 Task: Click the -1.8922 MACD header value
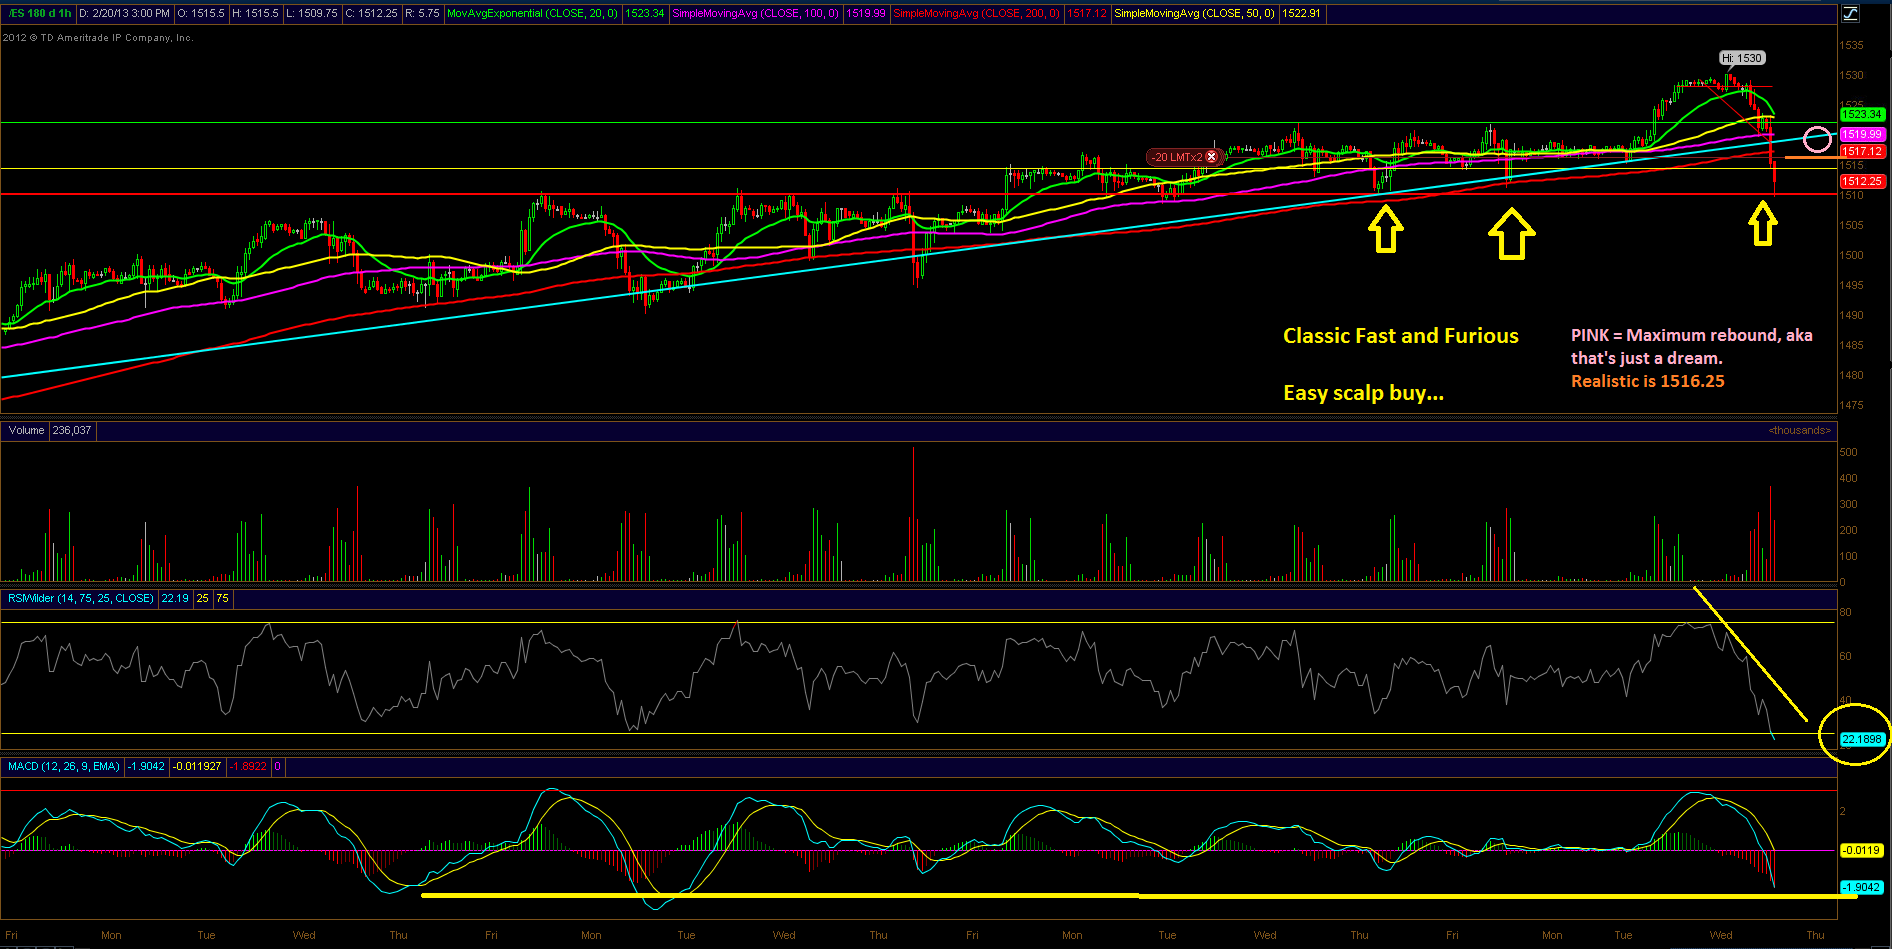click(249, 766)
